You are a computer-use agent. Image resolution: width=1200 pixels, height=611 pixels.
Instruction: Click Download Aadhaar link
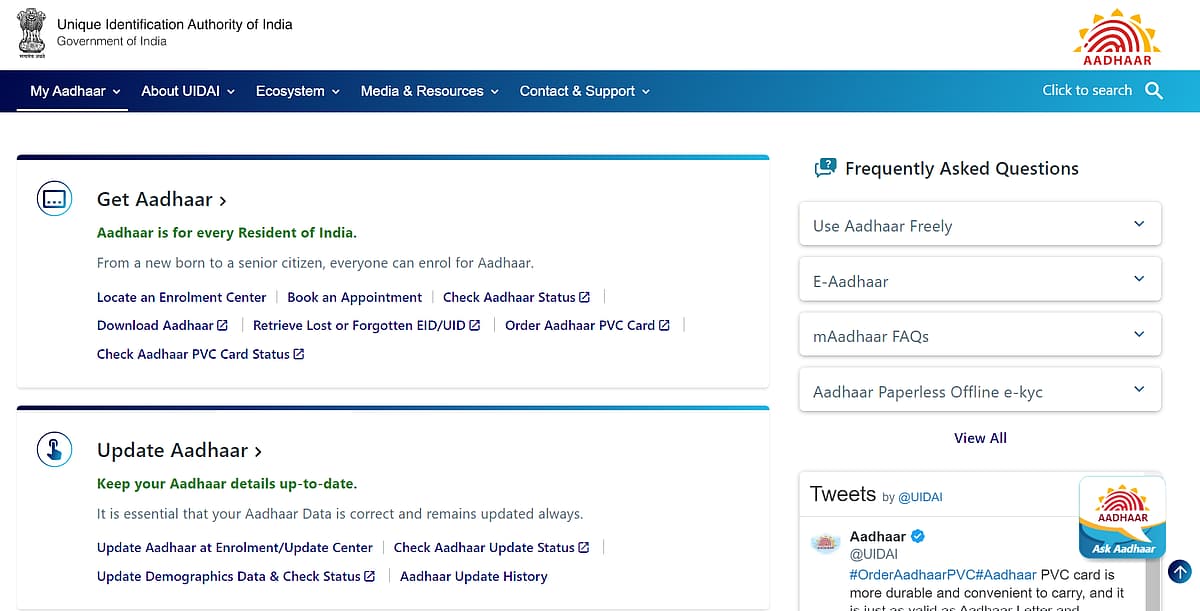tap(155, 325)
